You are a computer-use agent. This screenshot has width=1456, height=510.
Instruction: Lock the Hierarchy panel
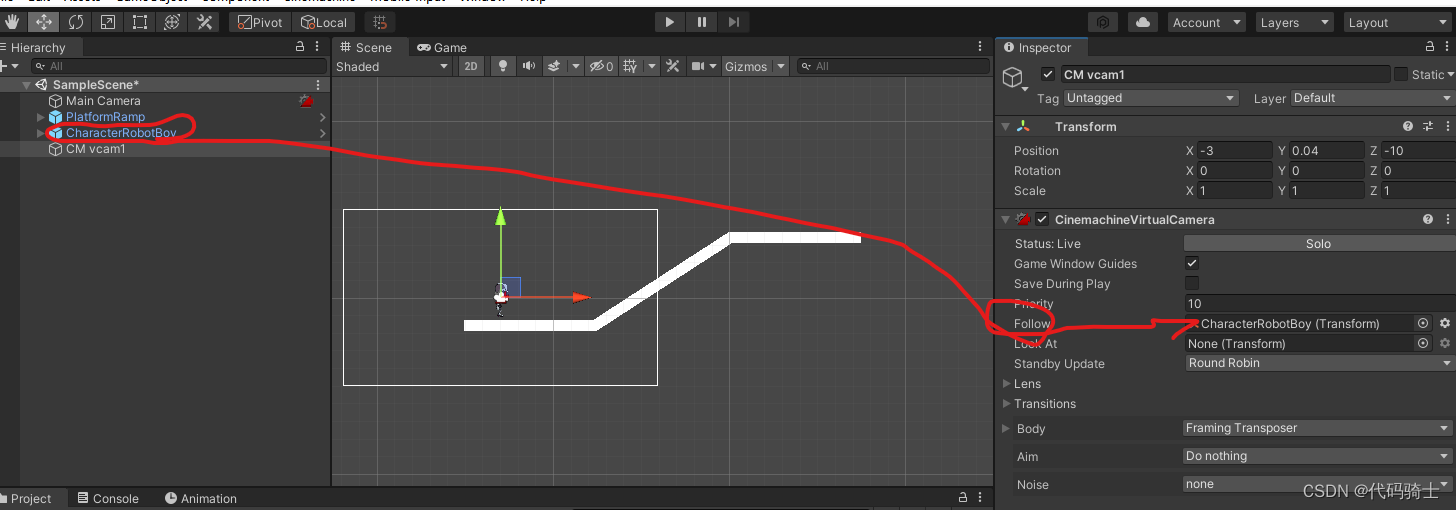[x=300, y=47]
